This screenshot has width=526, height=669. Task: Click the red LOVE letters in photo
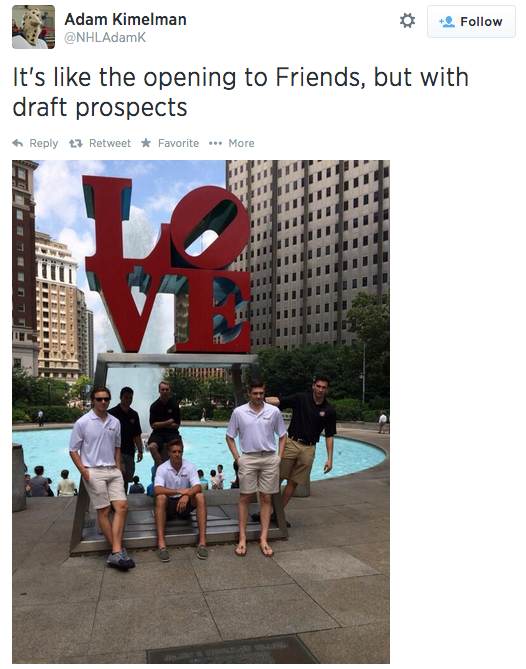click(168, 265)
